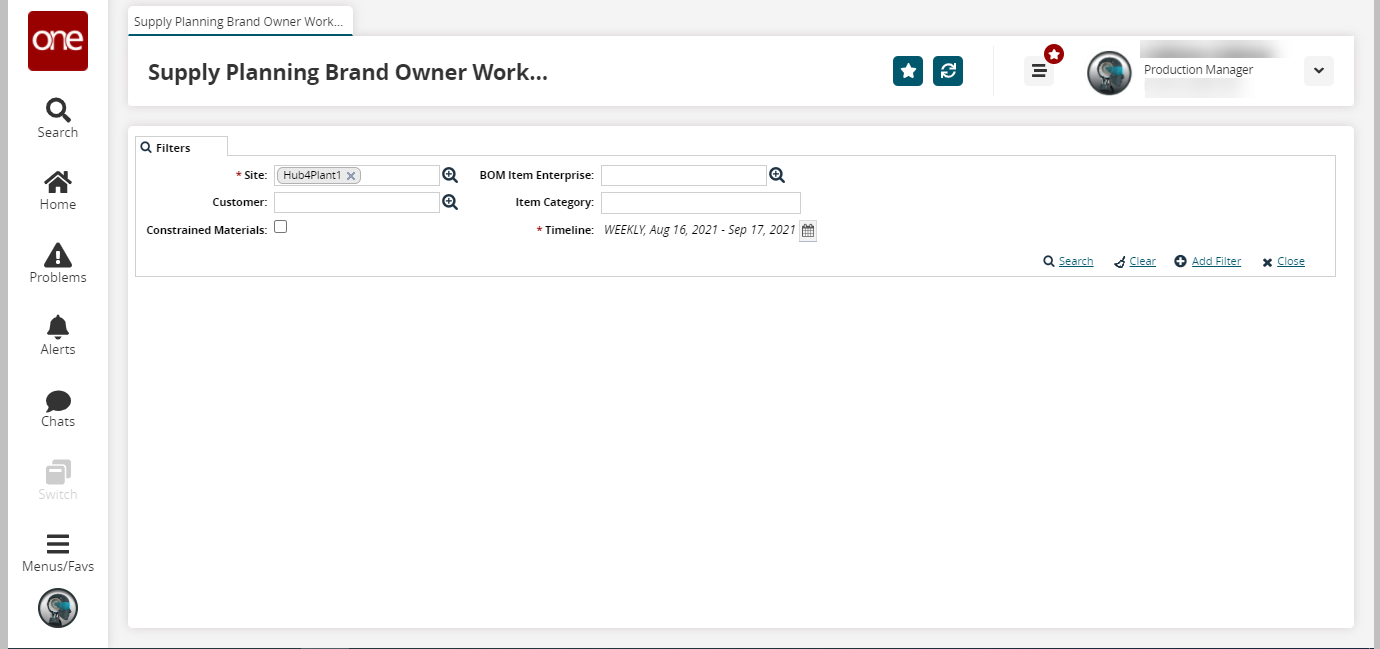This screenshot has width=1380, height=649.
Task: Click the Switch icon in the sidebar
Action: [x=58, y=481]
